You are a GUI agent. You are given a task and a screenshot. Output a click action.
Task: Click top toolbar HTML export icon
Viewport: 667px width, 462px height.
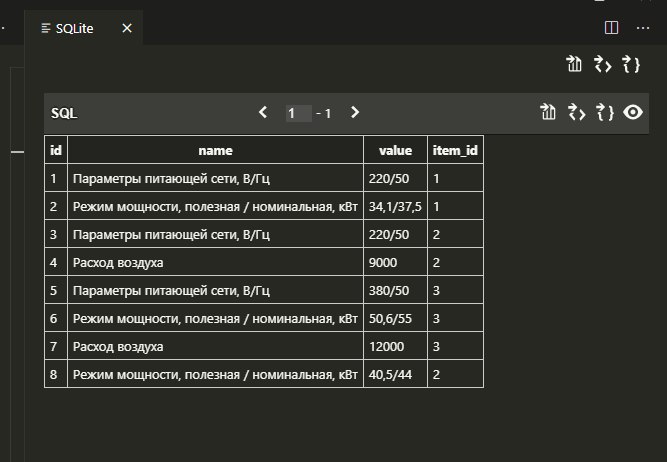click(x=602, y=65)
